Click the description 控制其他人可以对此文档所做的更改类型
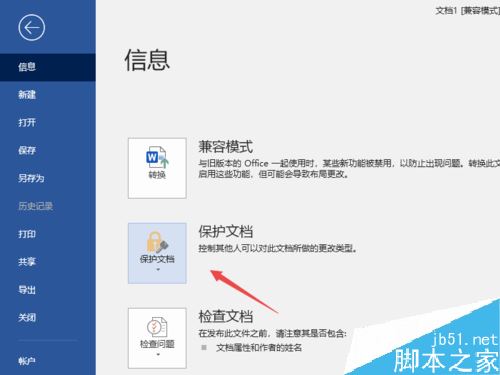This screenshot has width=500, height=375. point(277,248)
